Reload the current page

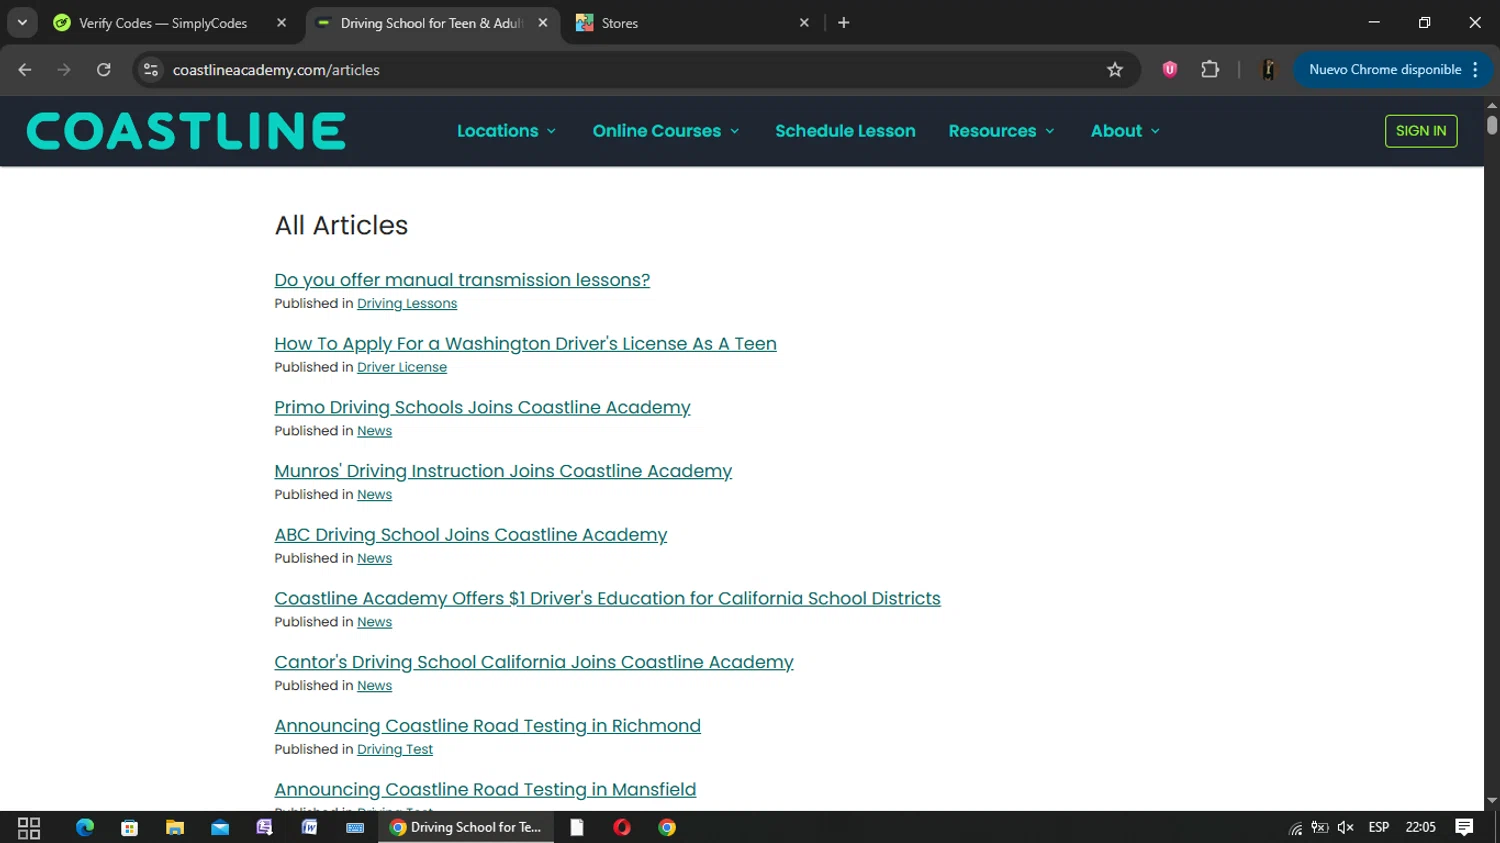(x=104, y=70)
